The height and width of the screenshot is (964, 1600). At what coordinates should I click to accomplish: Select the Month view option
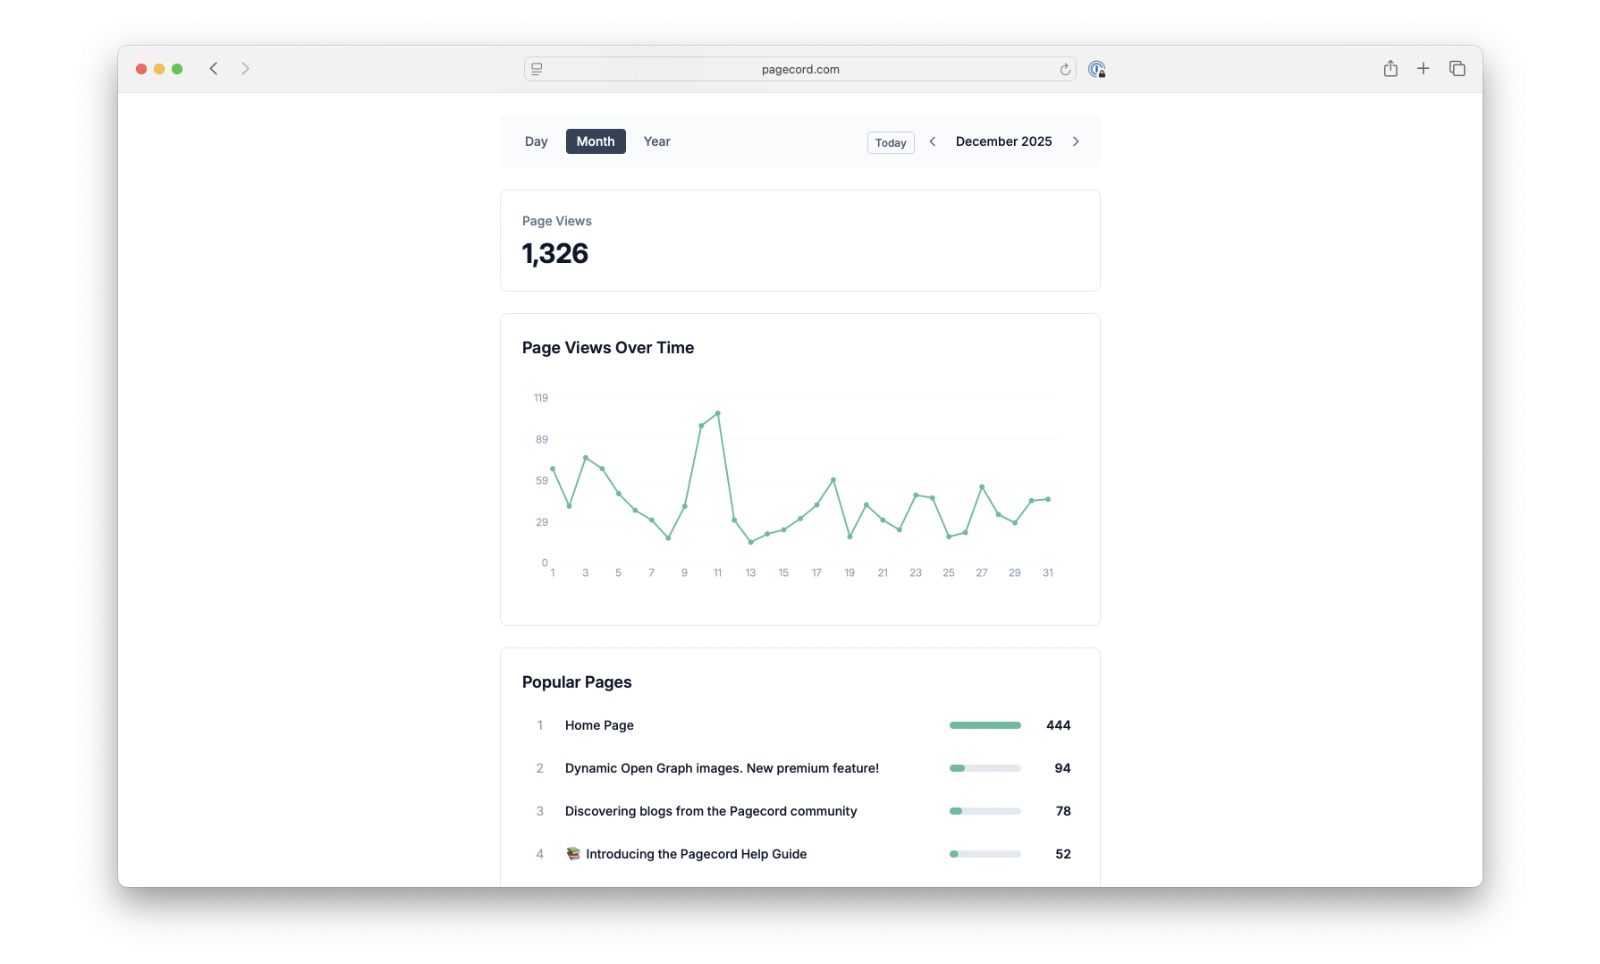[x=595, y=141]
